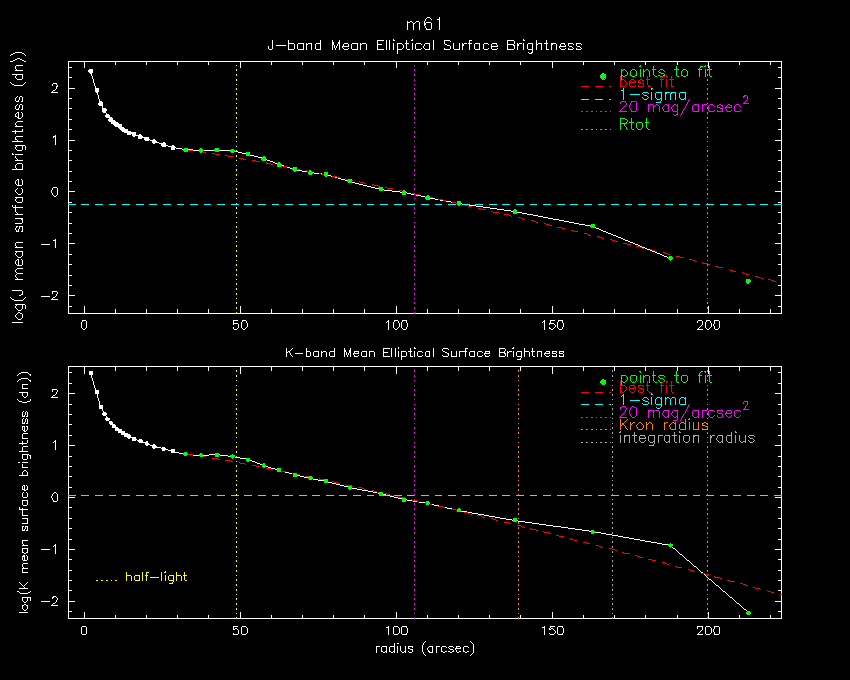Click the last green data point in K-band plot

747,612
